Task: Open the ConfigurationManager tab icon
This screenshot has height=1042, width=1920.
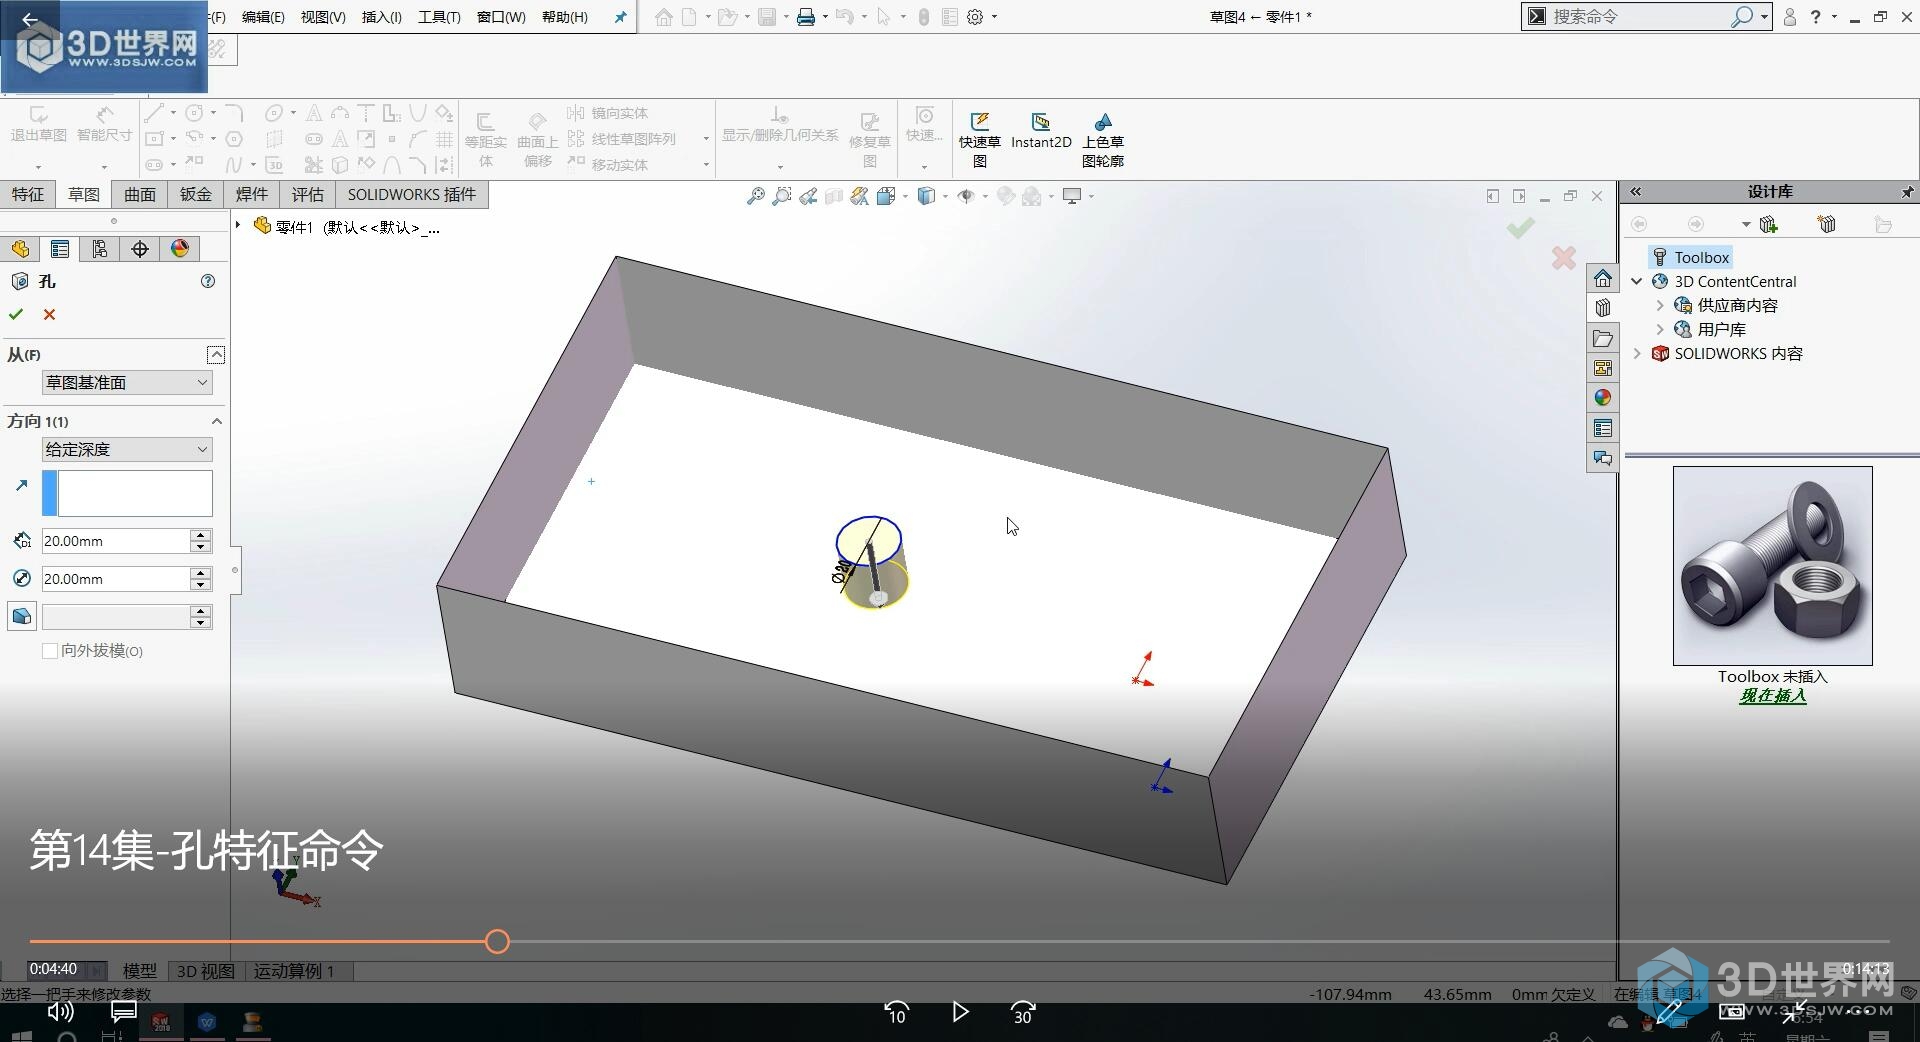Action: [x=100, y=249]
